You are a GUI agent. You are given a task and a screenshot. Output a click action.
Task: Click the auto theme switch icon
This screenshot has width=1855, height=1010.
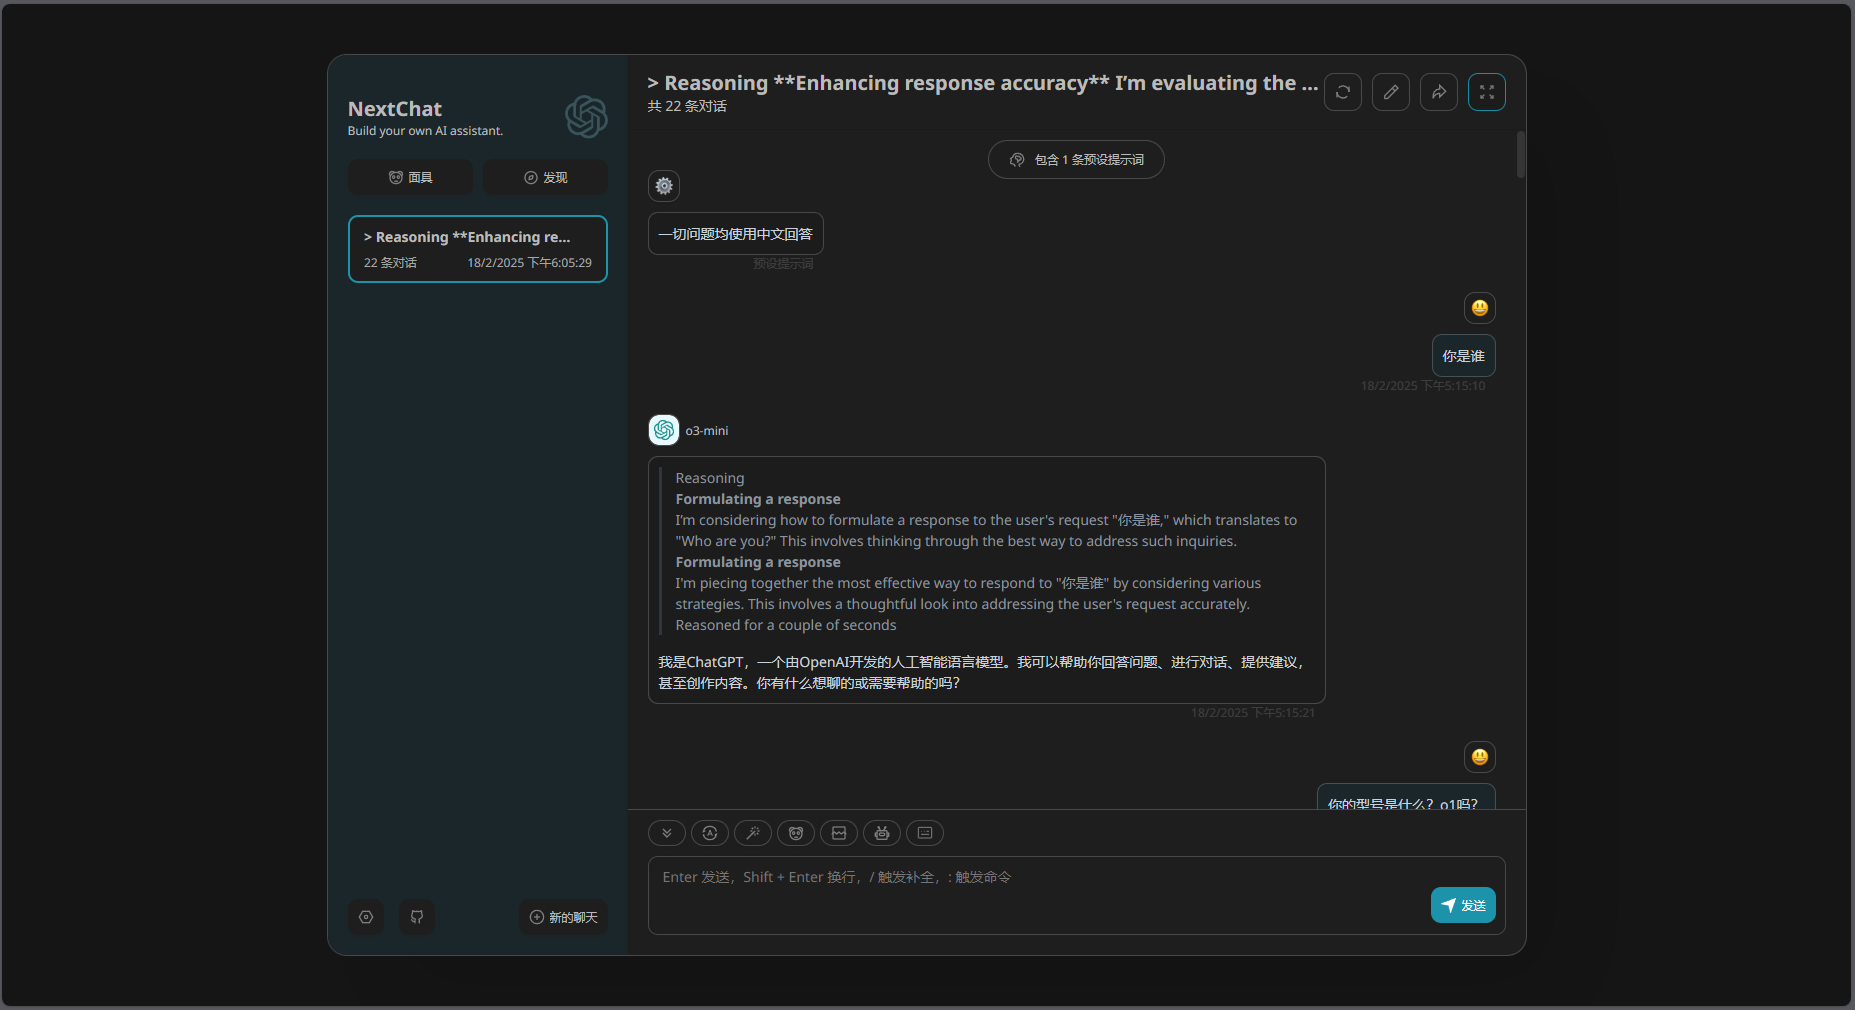[710, 833]
